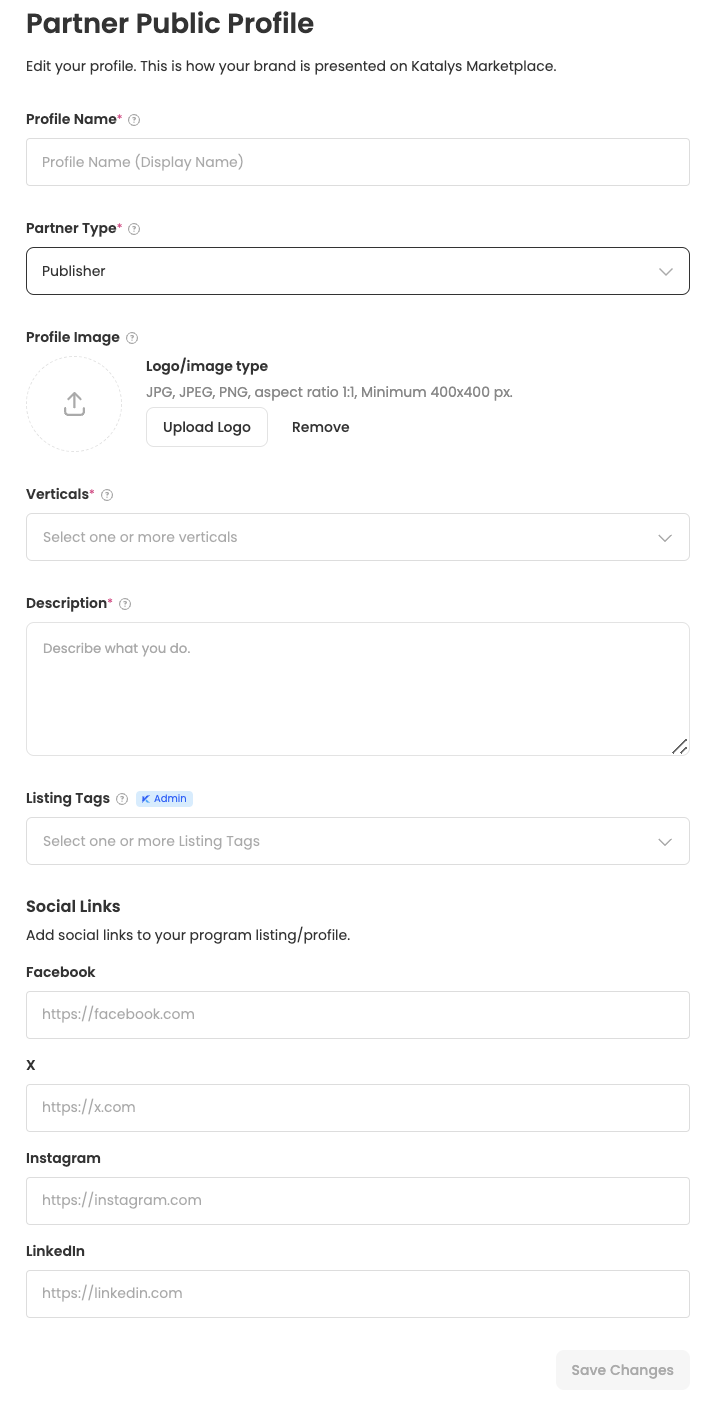The image size is (716, 1404).
Task: Open the Partner Type dropdown showing Publisher
Action: 357,271
